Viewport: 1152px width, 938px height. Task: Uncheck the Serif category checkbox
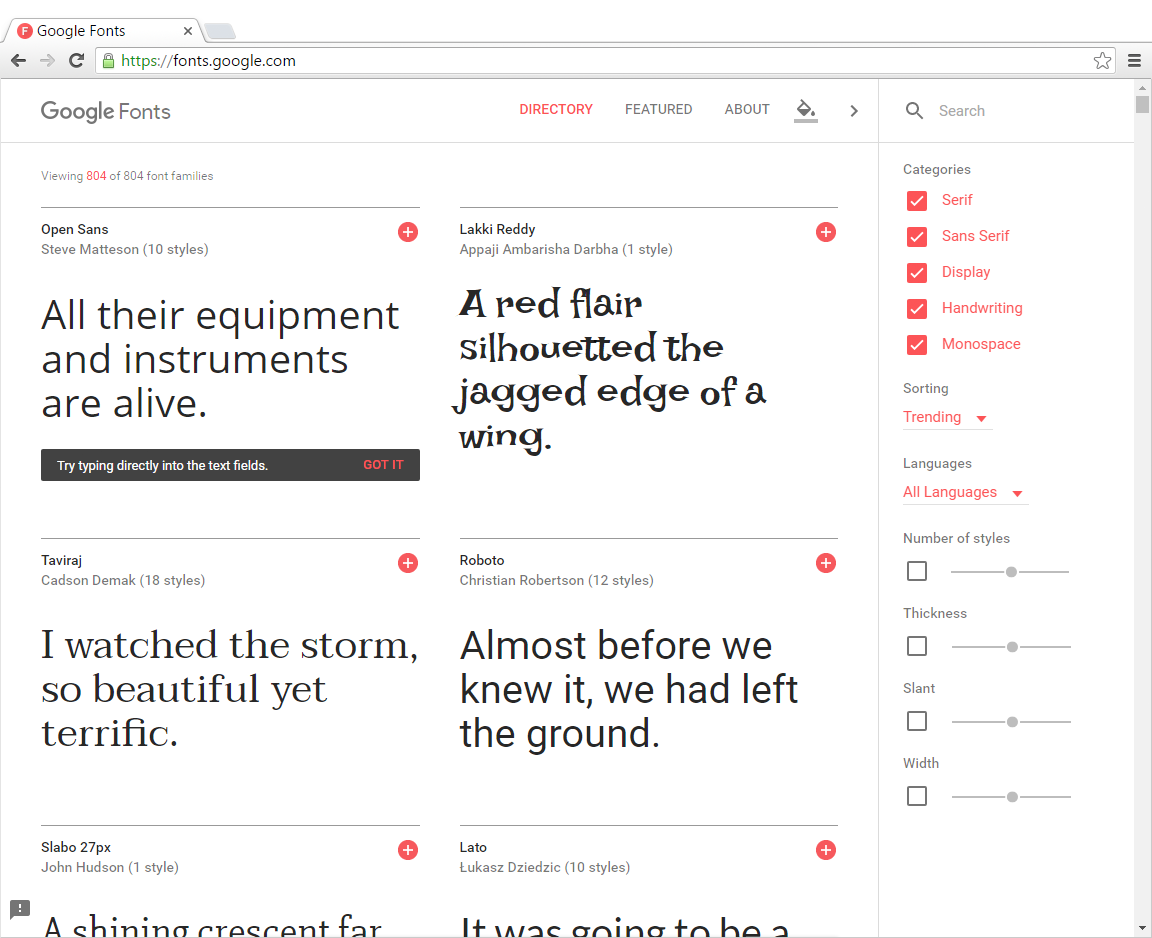916,201
